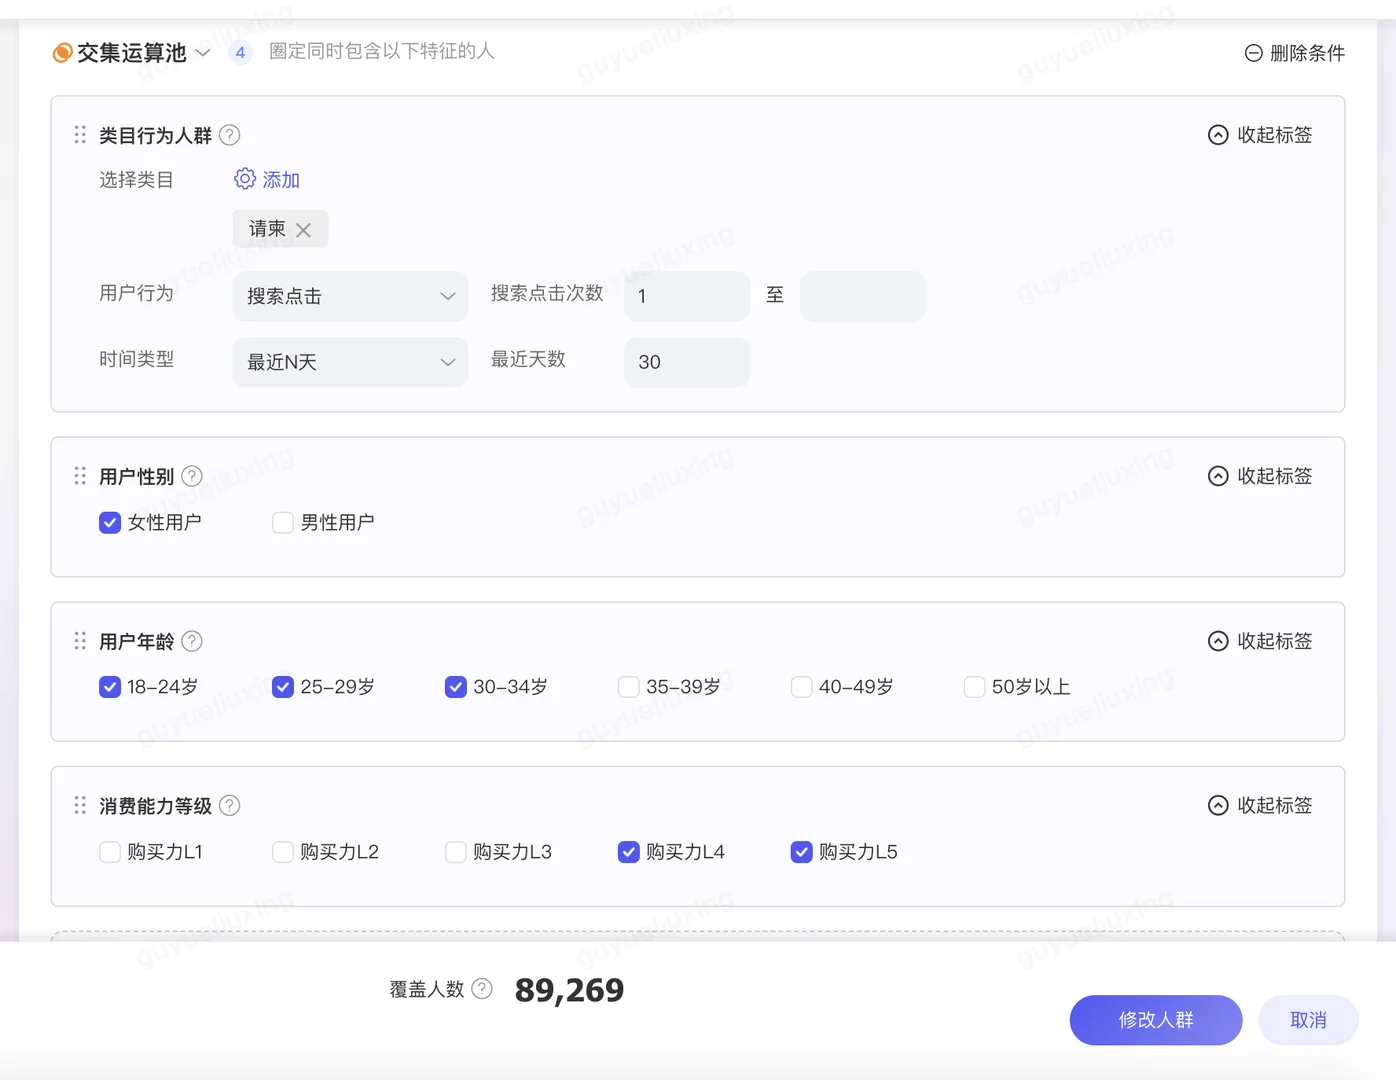Check the 35–39岁 age checkbox

(x=628, y=687)
